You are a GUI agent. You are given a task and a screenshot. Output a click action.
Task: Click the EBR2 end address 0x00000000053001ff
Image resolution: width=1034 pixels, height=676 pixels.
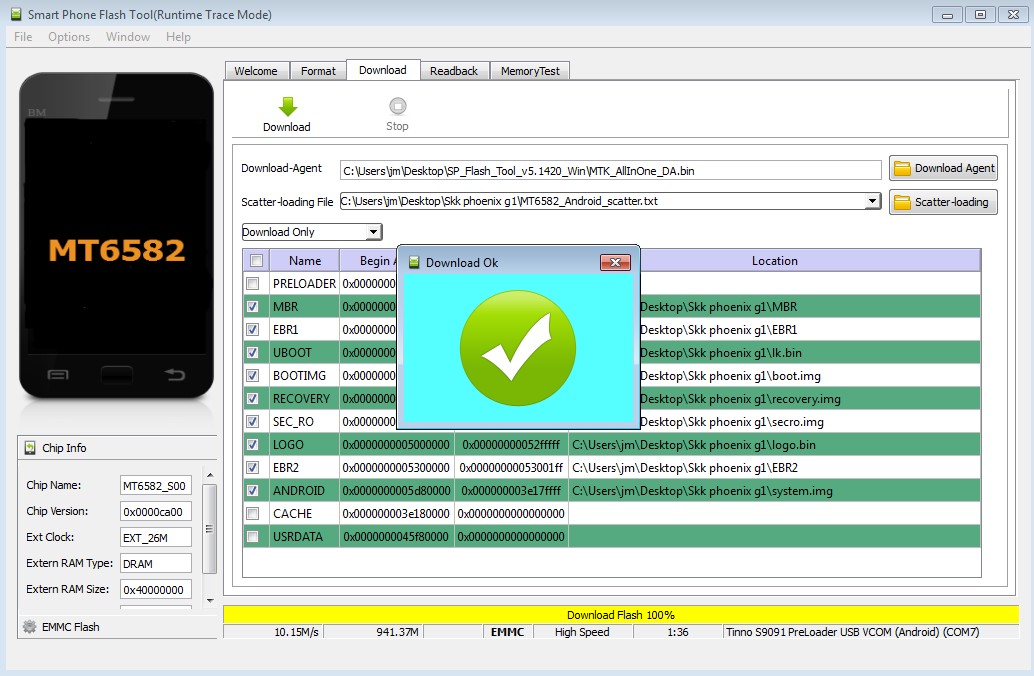pos(511,468)
